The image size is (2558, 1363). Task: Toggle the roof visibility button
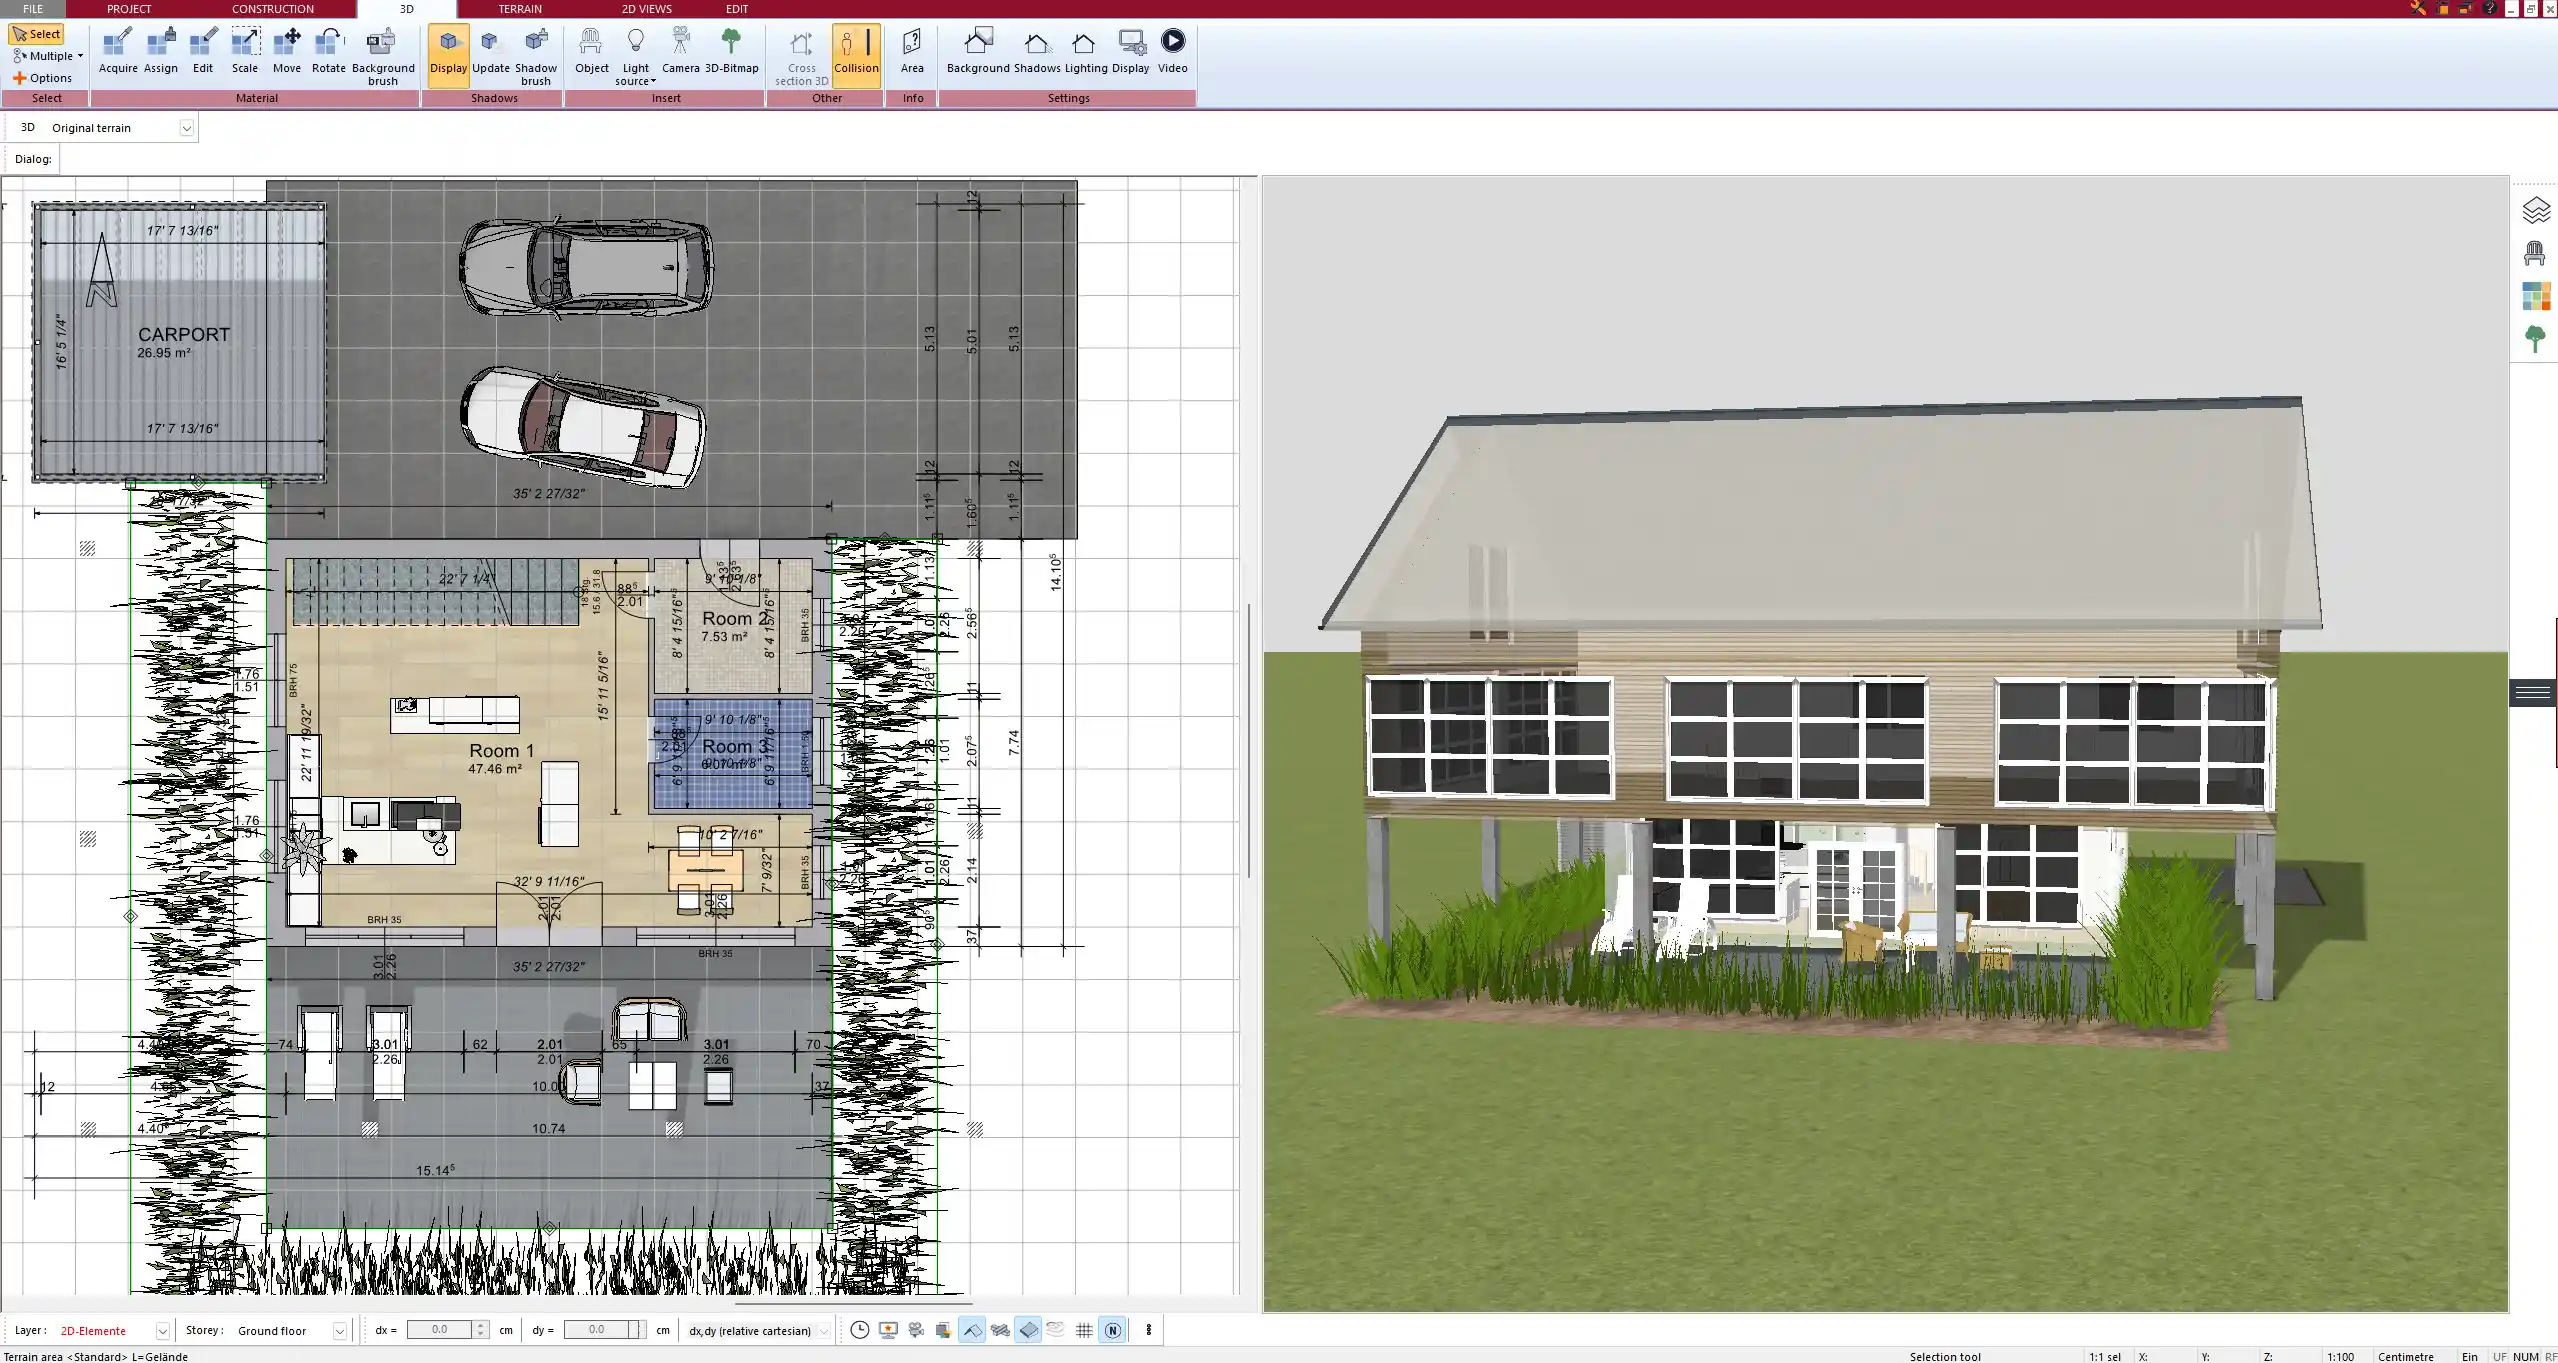point(972,1330)
